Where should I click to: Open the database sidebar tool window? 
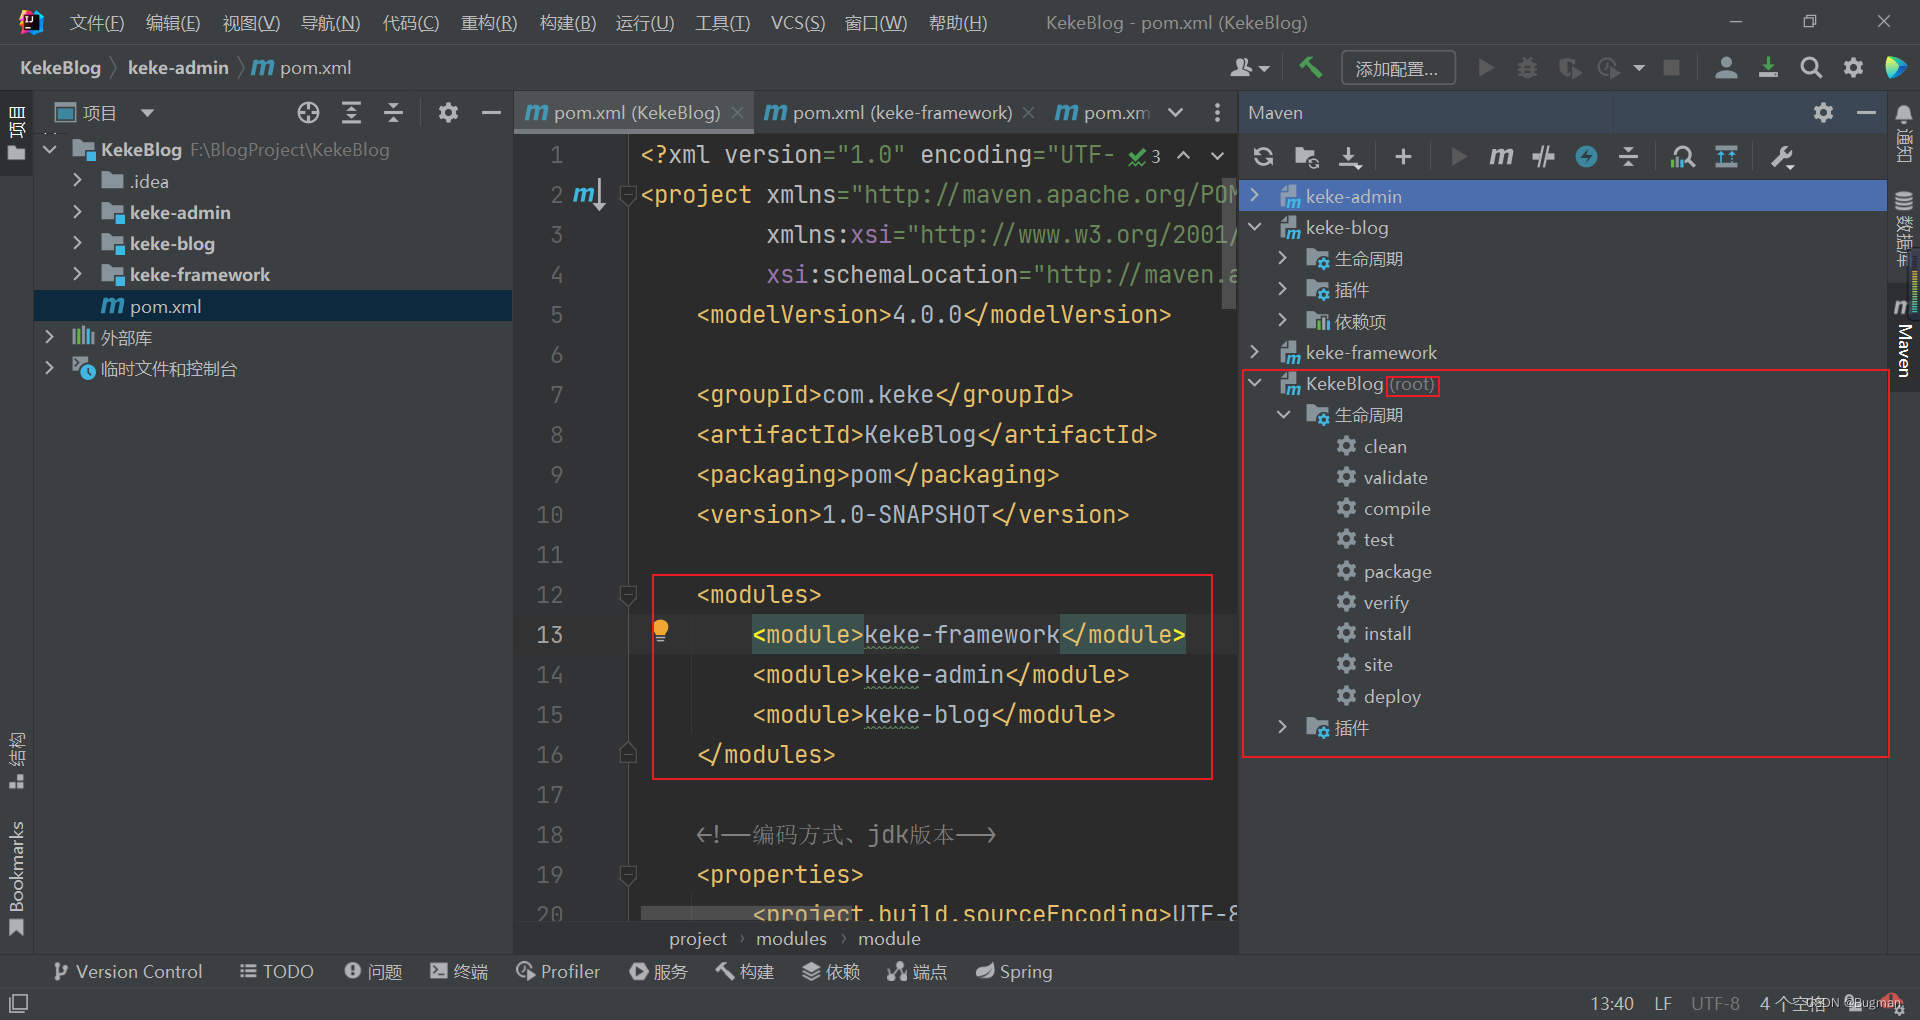(x=1904, y=228)
